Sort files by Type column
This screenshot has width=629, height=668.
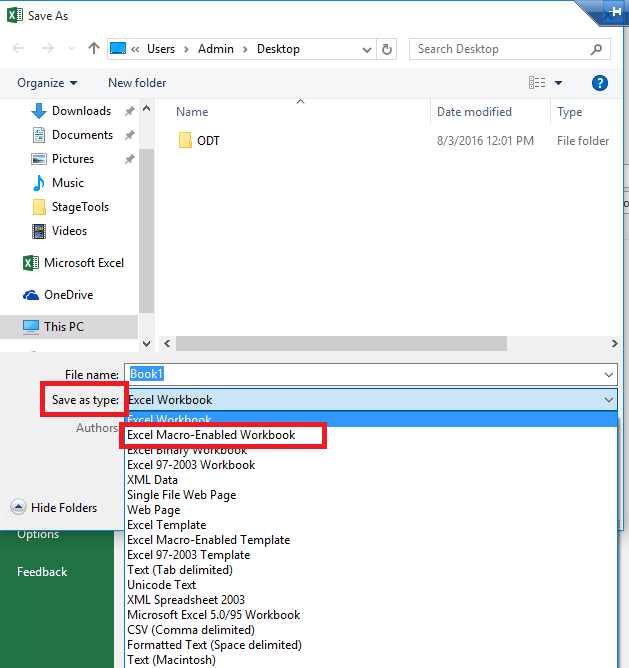click(x=569, y=112)
